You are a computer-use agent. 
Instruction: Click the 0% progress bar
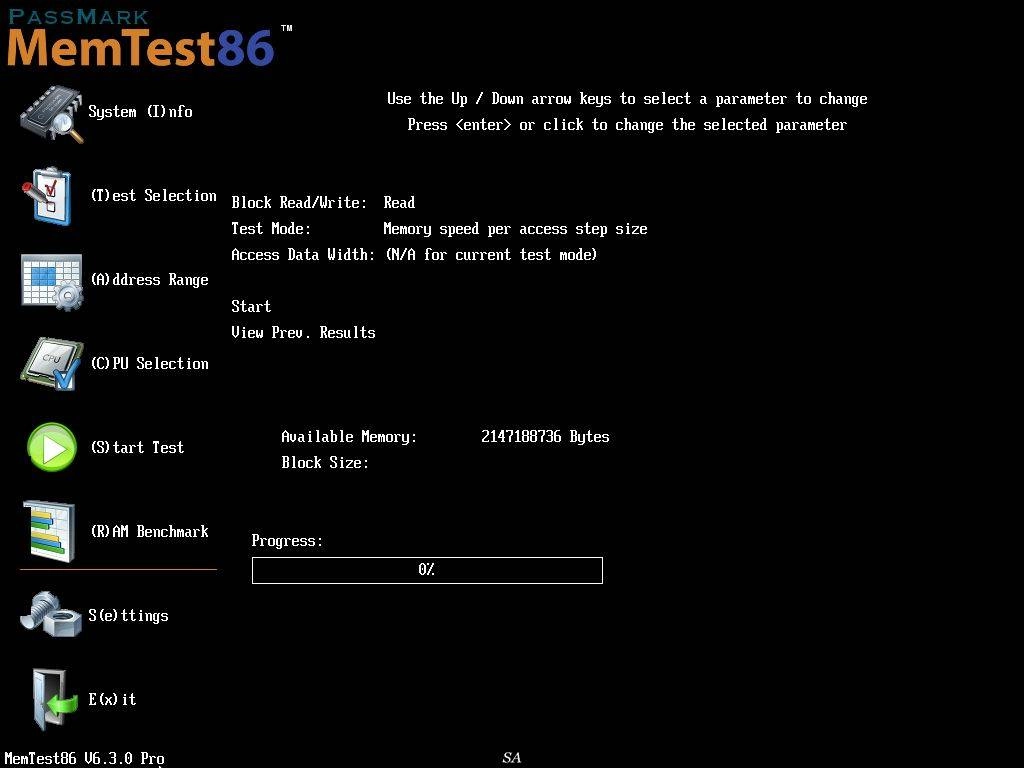click(x=427, y=570)
